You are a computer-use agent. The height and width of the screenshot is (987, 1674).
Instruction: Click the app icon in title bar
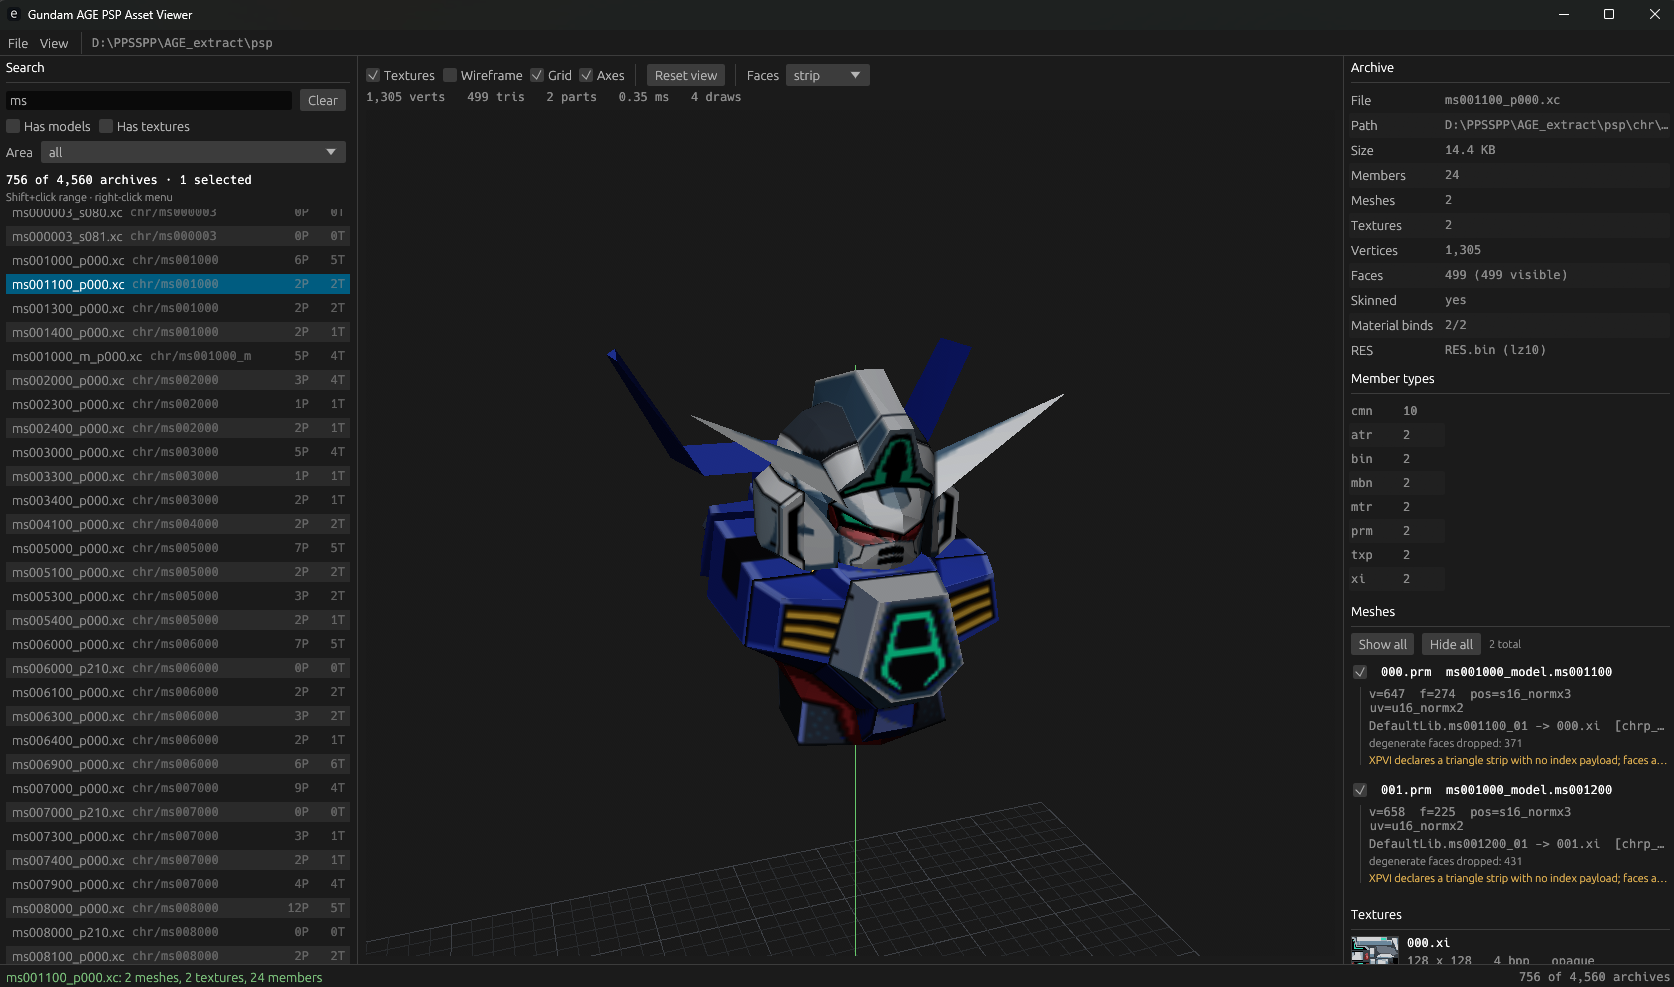coord(13,14)
